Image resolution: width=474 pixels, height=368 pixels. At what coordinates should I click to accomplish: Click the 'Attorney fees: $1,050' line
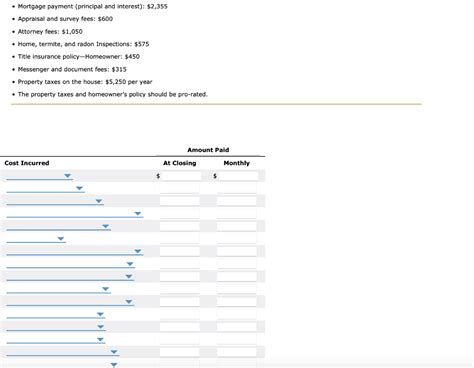click(x=50, y=31)
